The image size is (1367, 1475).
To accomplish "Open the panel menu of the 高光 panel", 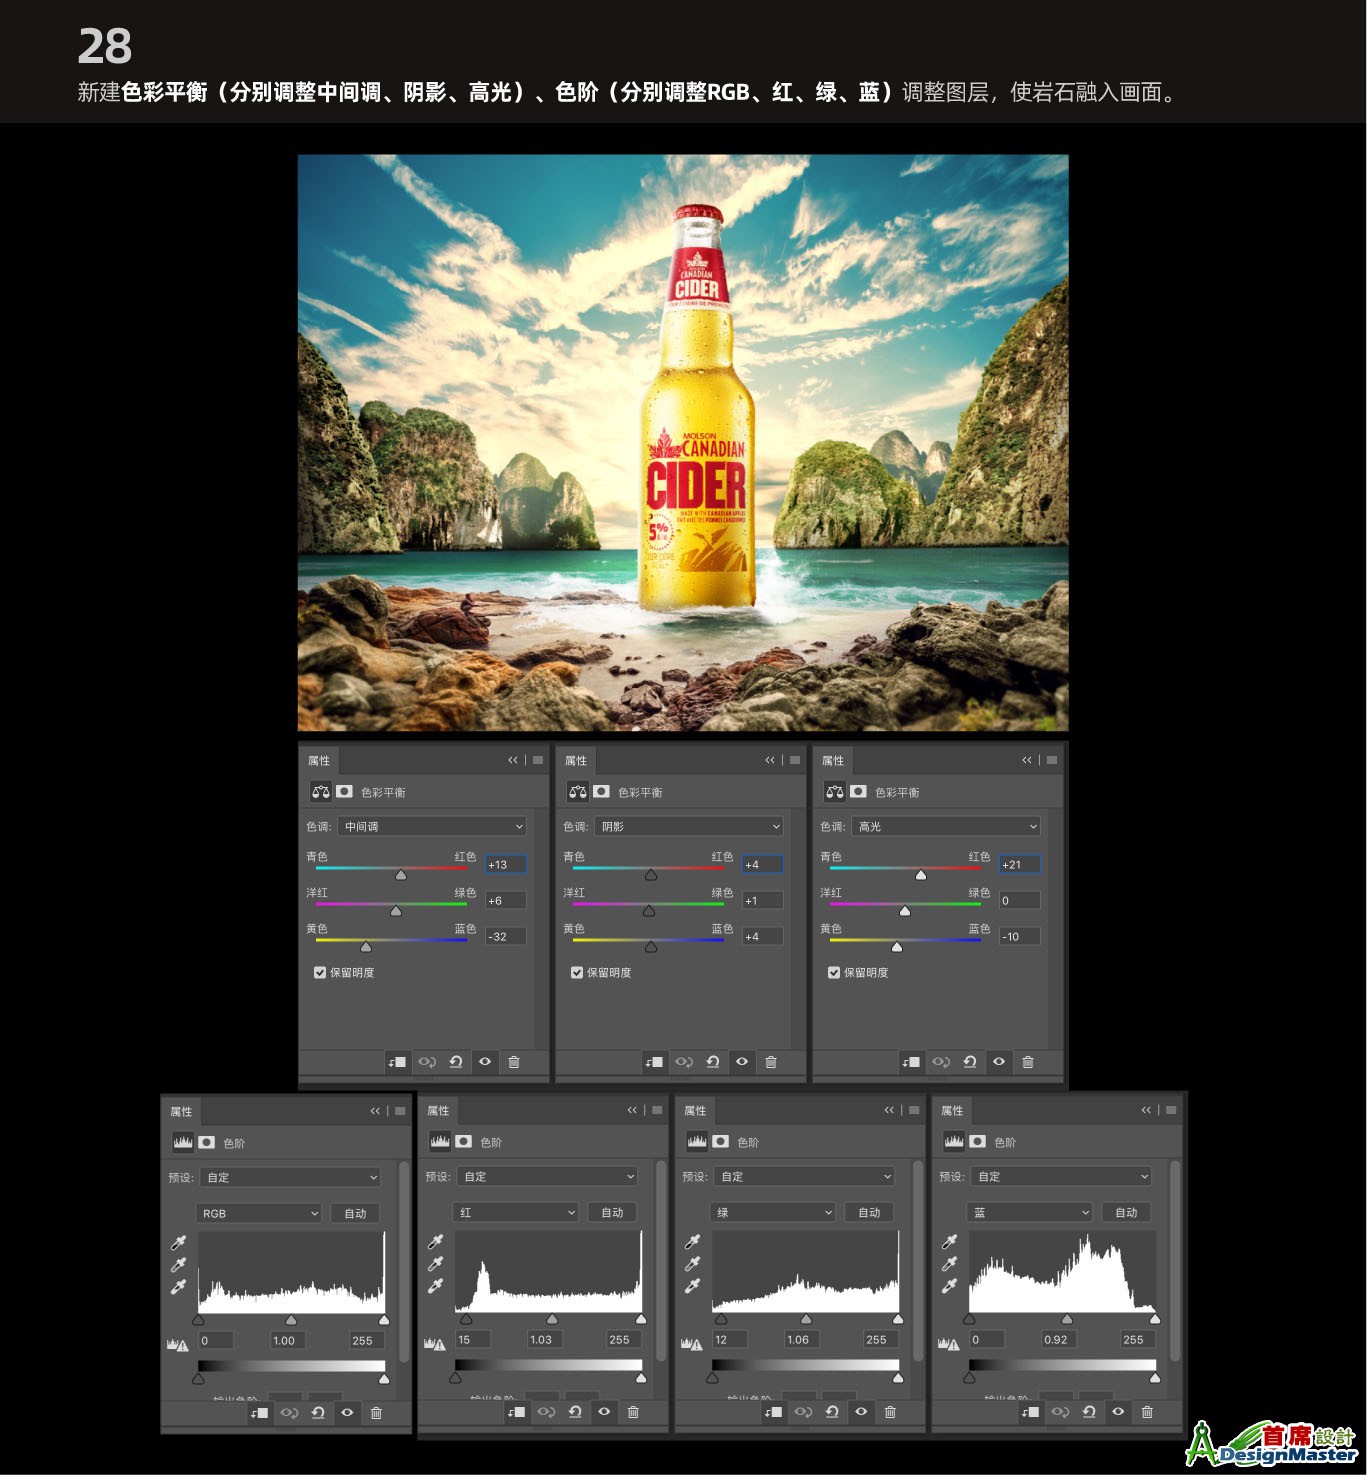I will [x=1052, y=760].
